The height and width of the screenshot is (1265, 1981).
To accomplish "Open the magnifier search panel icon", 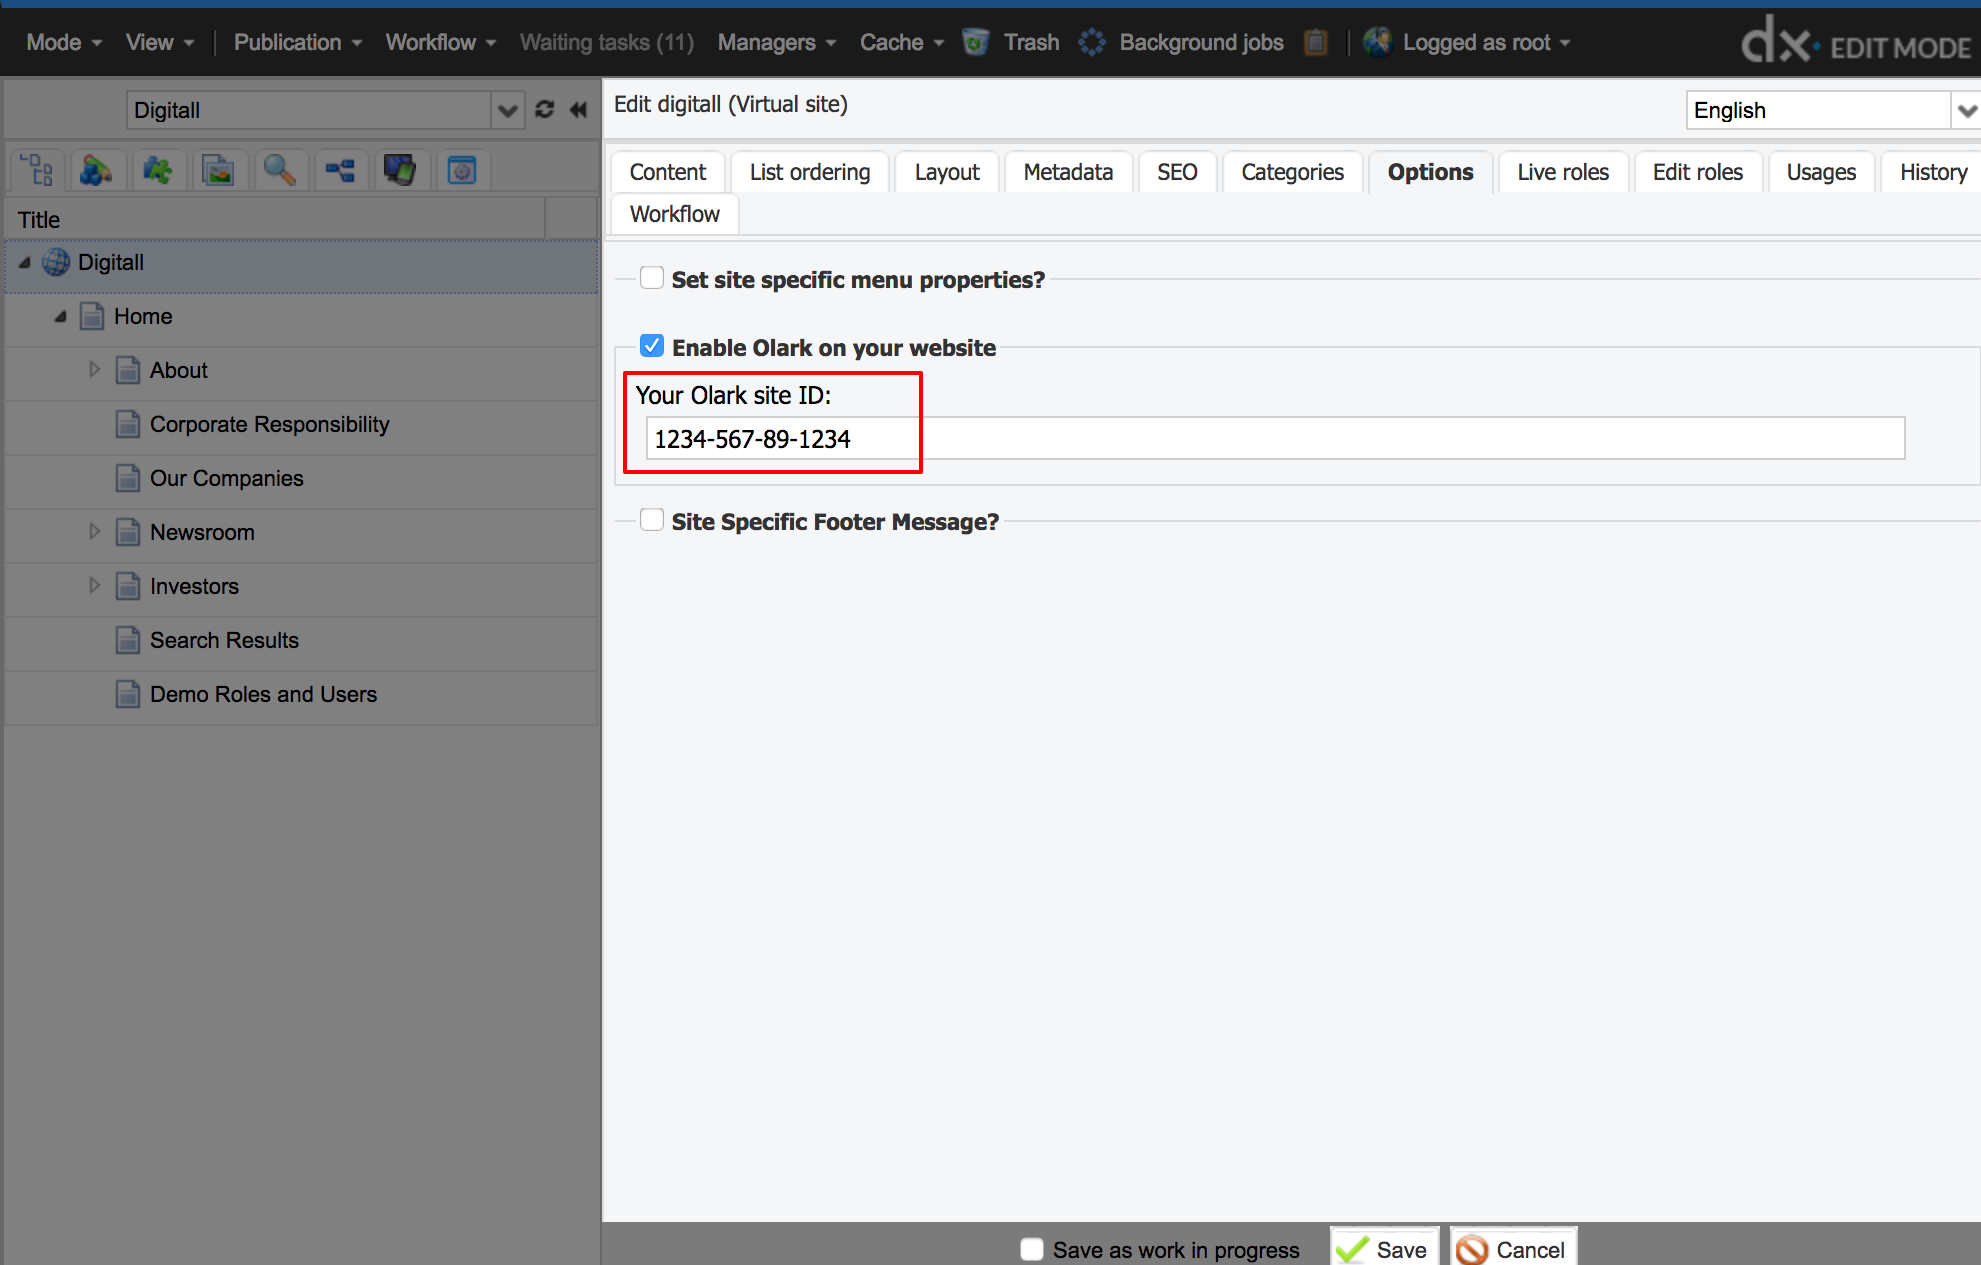I will 279,170.
